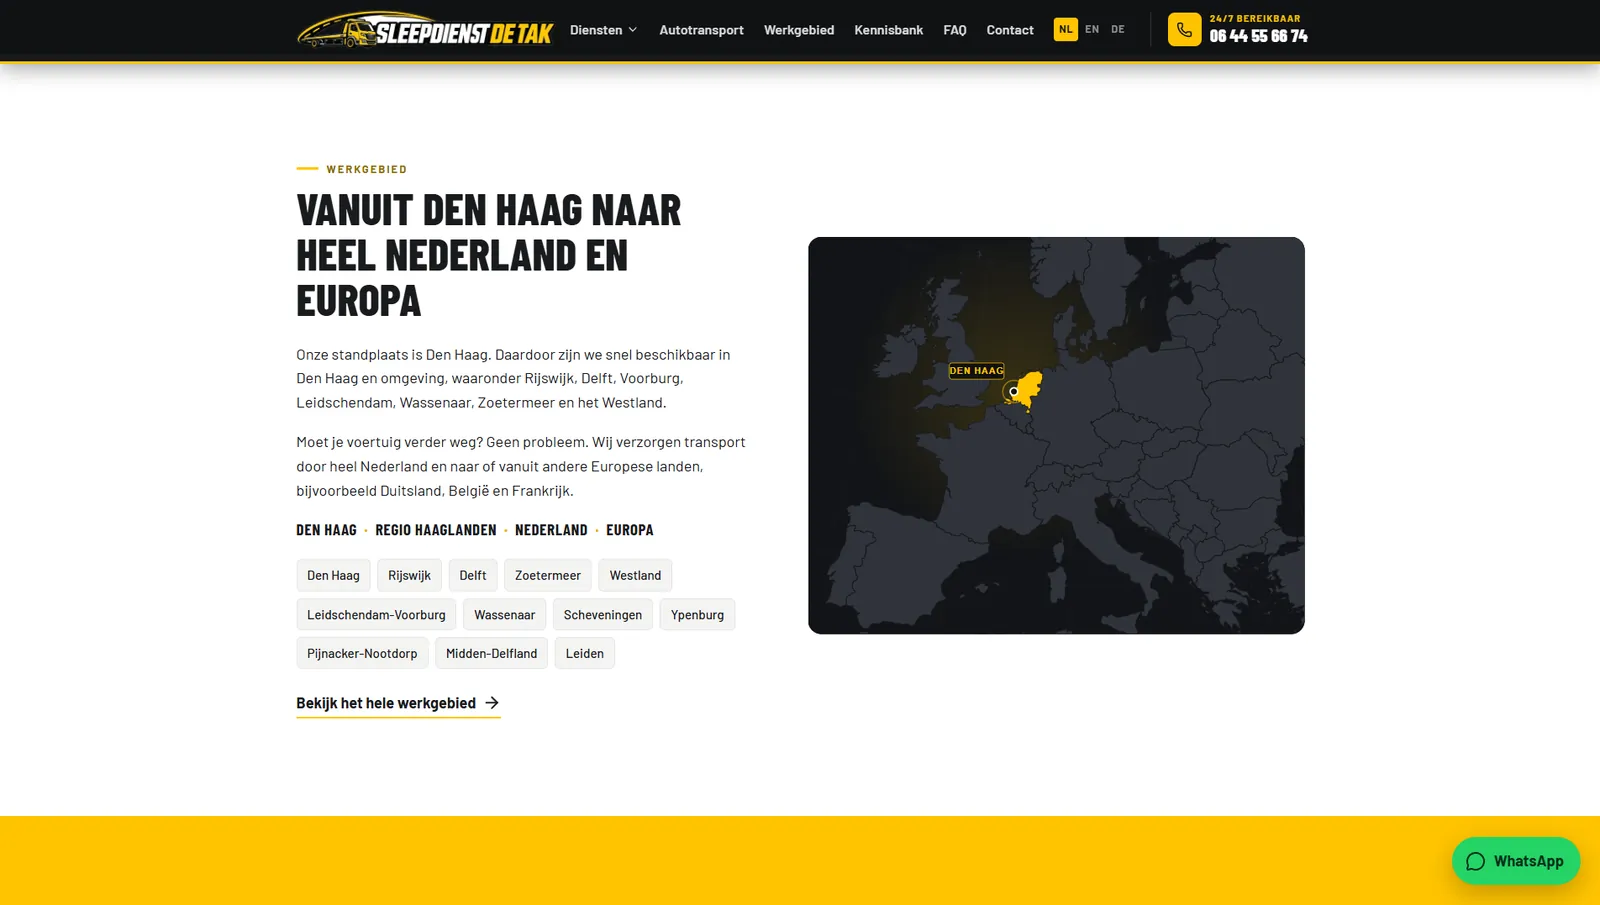Click the 24/7 BEREIKBAAR text

coord(1255,18)
